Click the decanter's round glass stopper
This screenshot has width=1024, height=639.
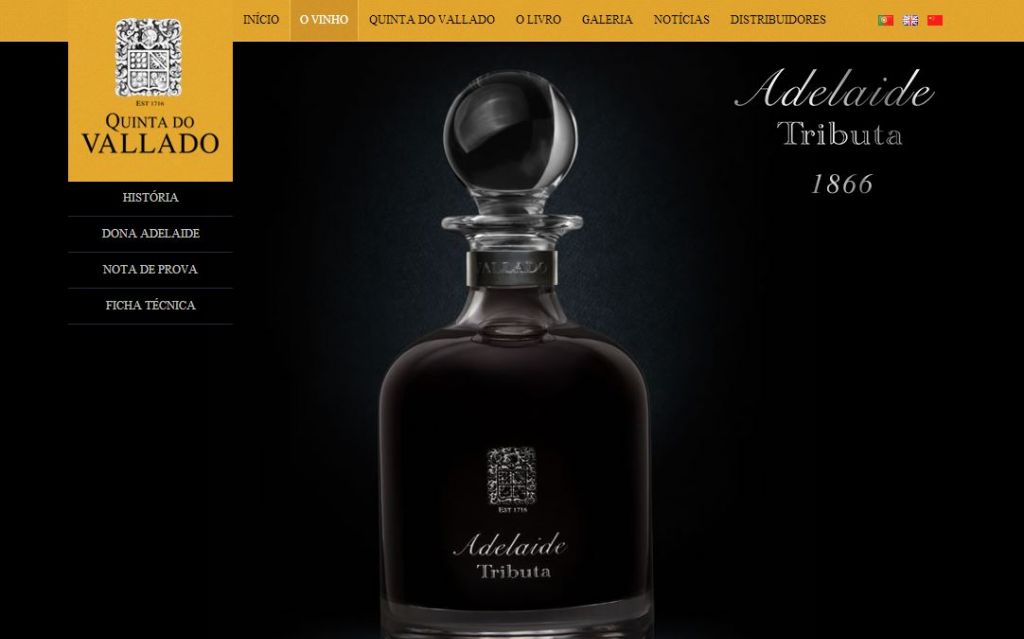pos(511,129)
